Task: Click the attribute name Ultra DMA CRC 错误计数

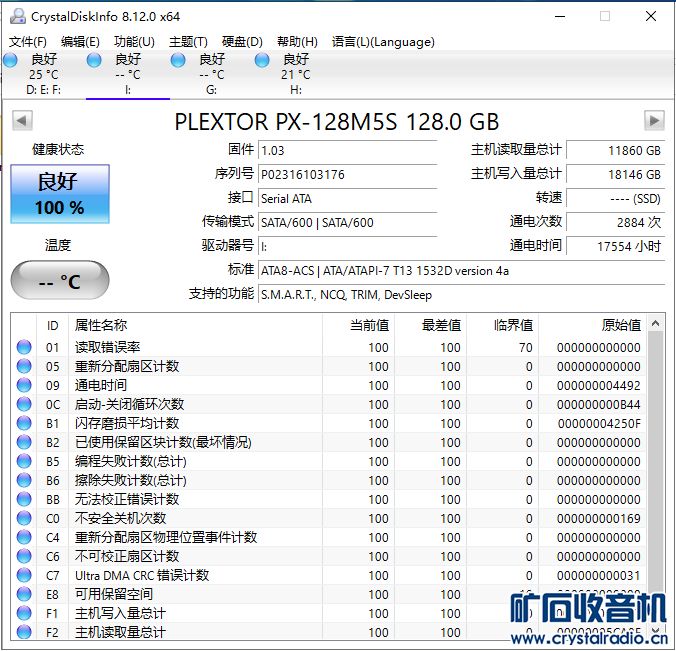Action: click(142, 575)
